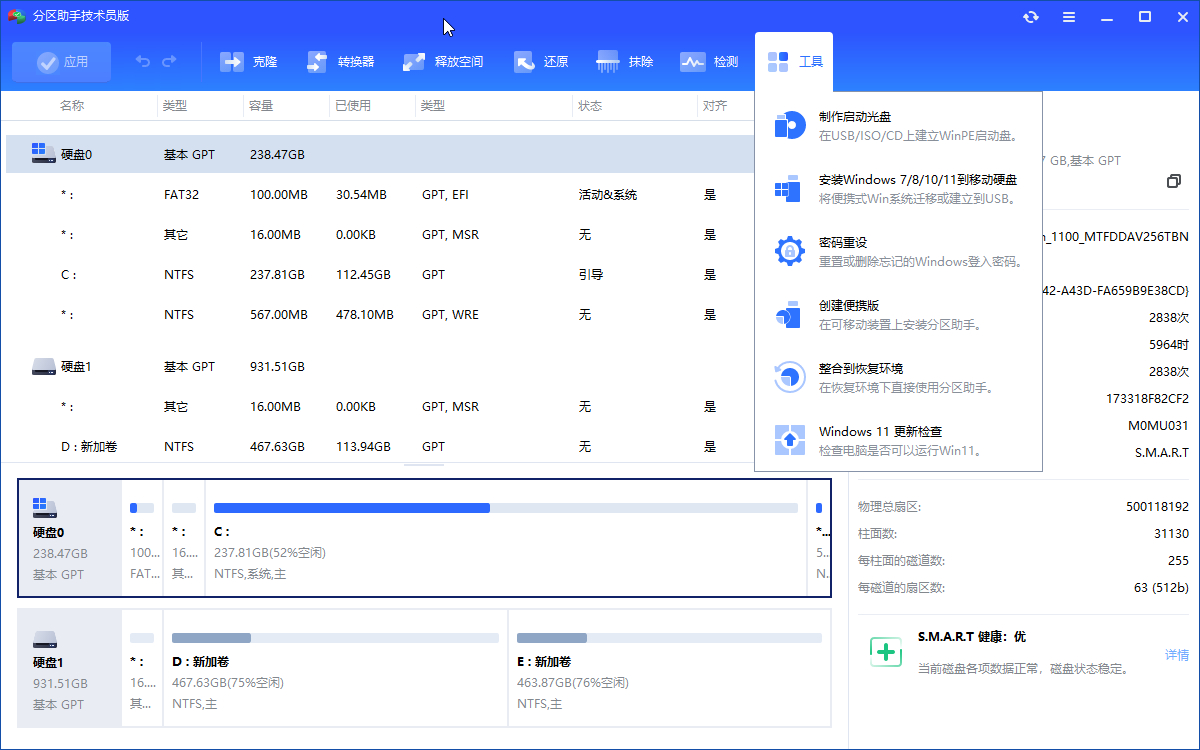
Task: Select menu item 制作启动光盘
Action: point(898,125)
